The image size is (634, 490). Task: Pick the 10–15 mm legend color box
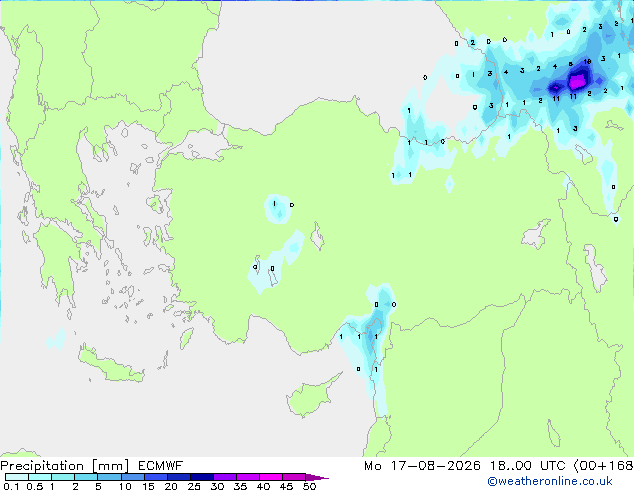pos(132,477)
